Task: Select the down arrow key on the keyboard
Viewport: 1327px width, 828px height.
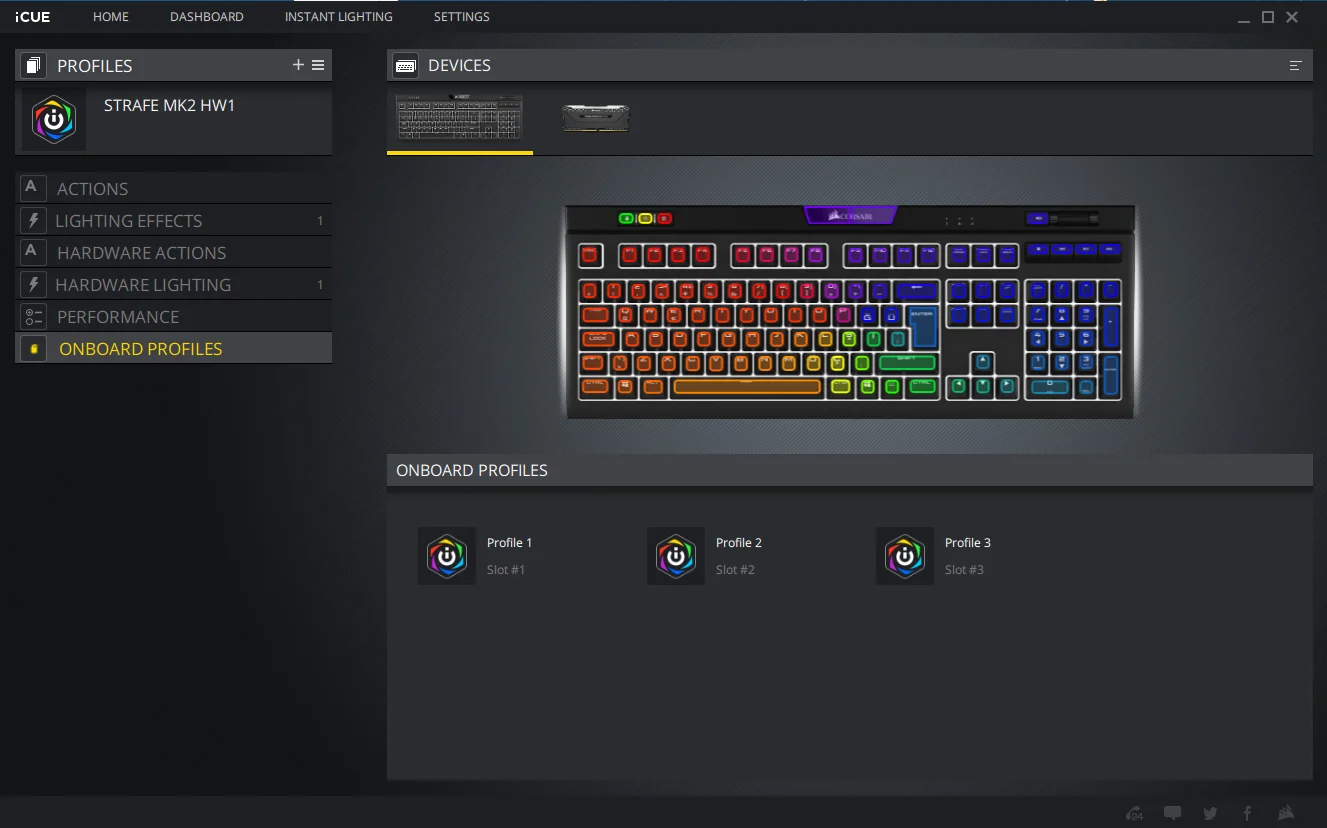Action: point(983,386)
